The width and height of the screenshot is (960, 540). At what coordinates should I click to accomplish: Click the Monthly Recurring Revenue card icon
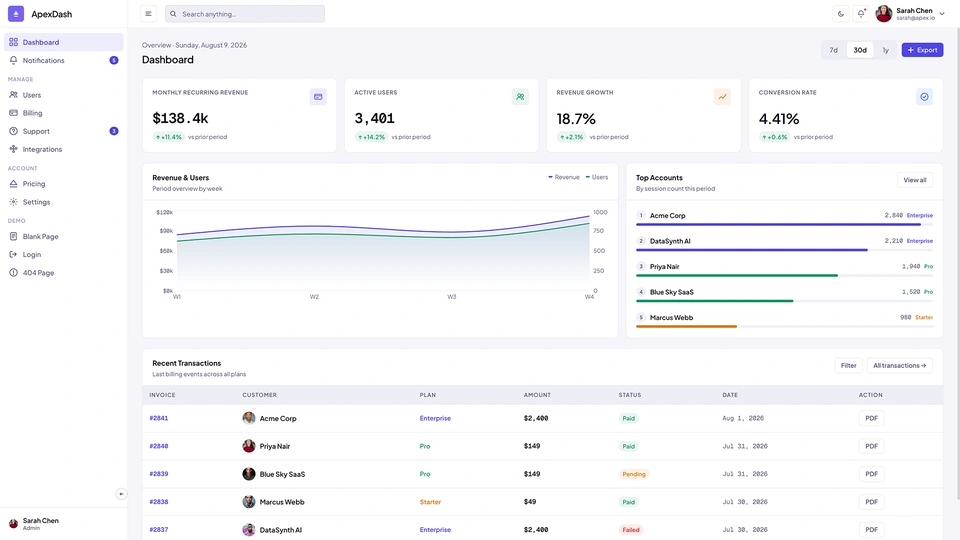click(x=318, y=97)
